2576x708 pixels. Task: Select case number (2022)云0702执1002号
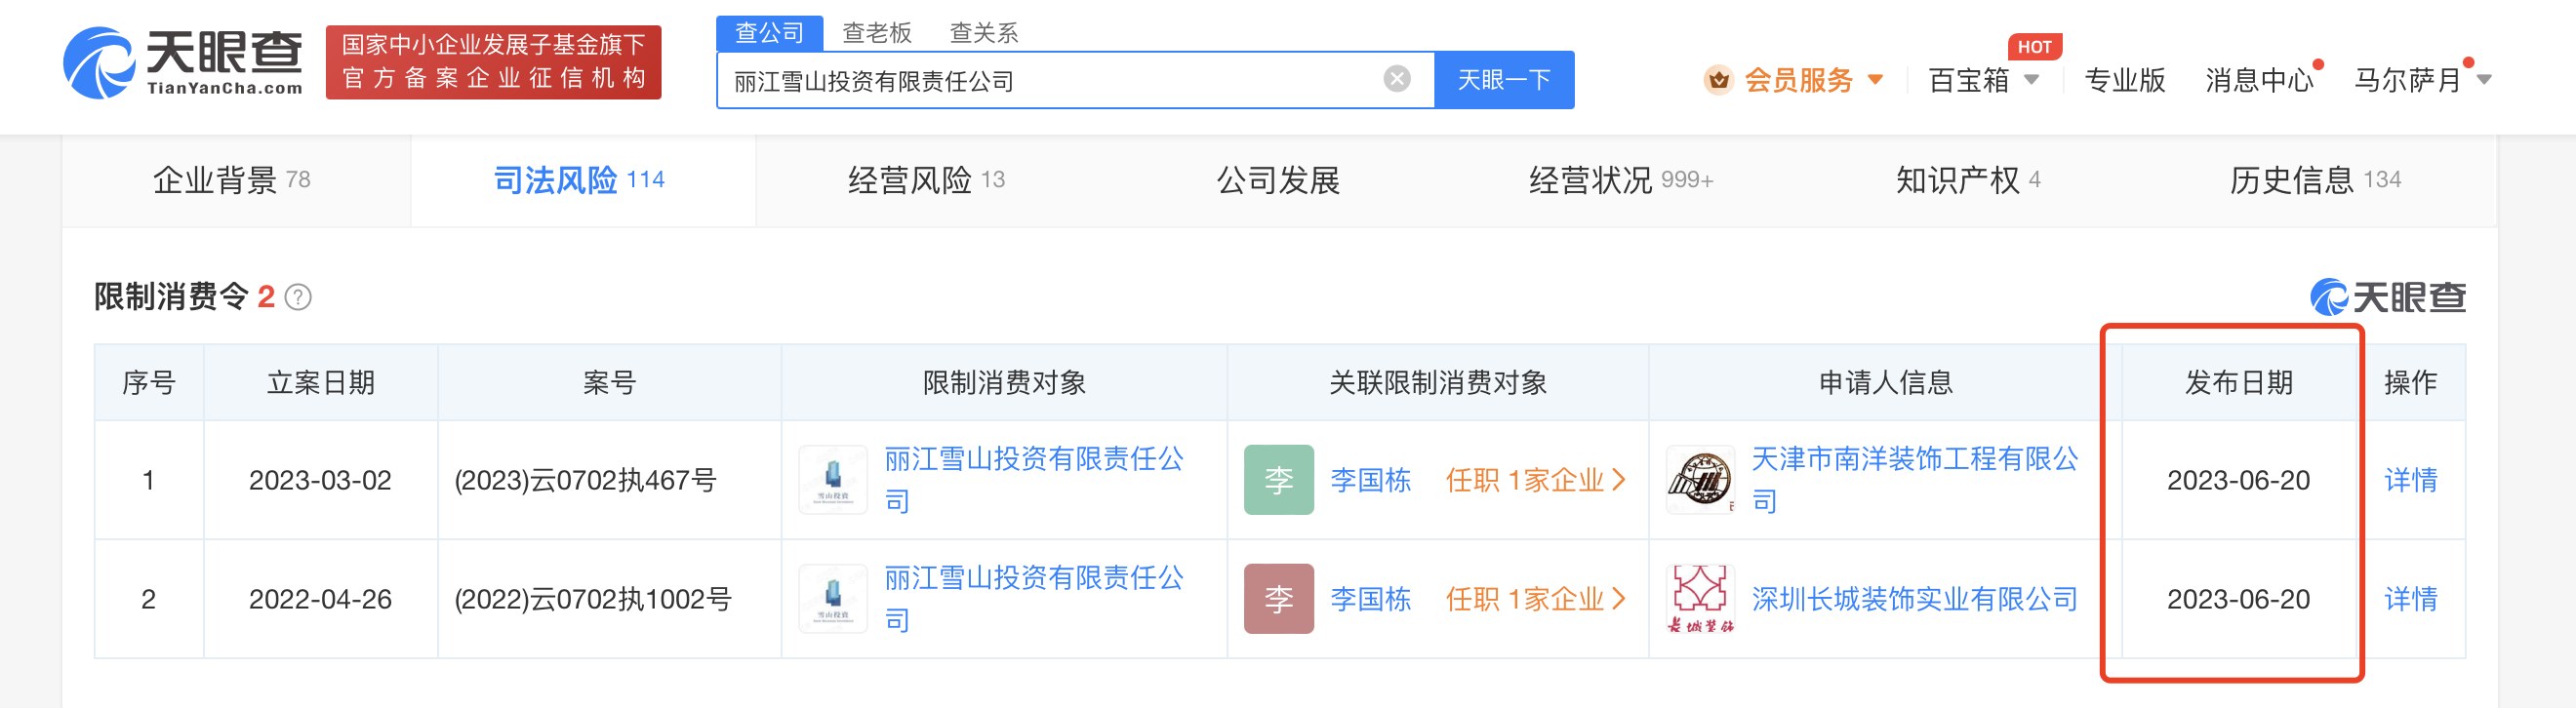593,599
